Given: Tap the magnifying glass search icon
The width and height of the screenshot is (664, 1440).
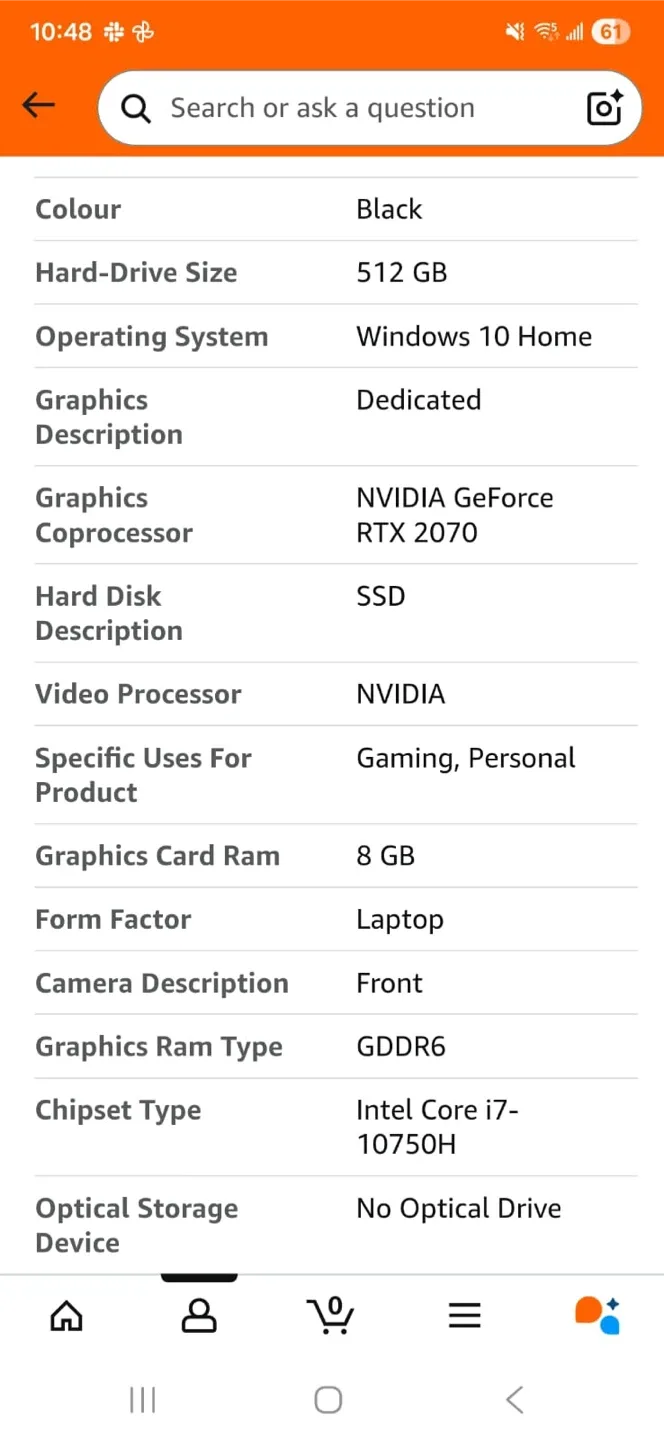Looking at the screenshot, I should point(135,108).
